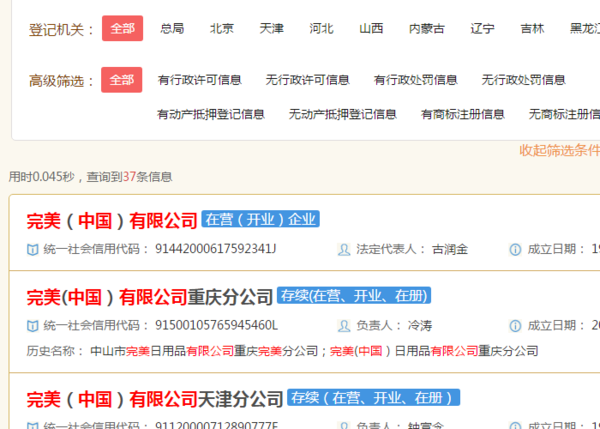This screenshot has height=429, width=600.
Task: Click person icon beside 法定代表人 古润金
Action: [344, 250]
